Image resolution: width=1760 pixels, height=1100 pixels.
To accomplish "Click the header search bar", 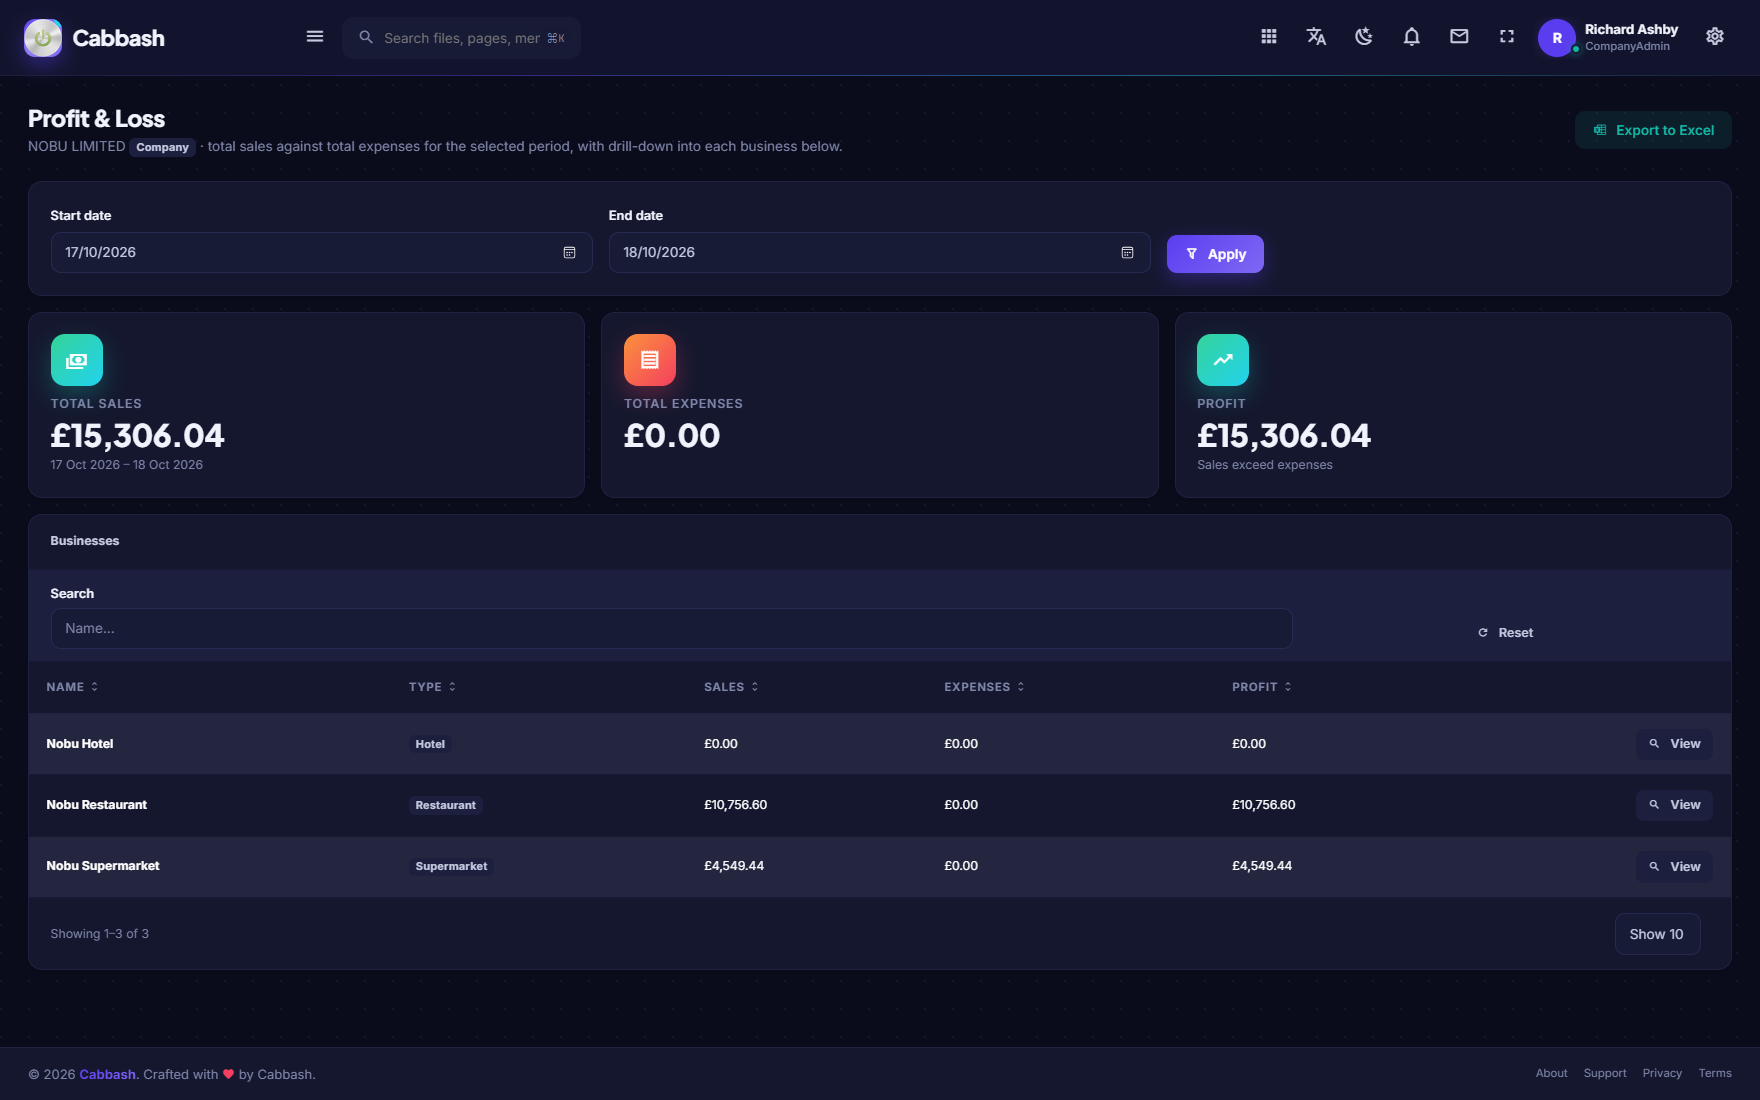I will click(461, 38).
